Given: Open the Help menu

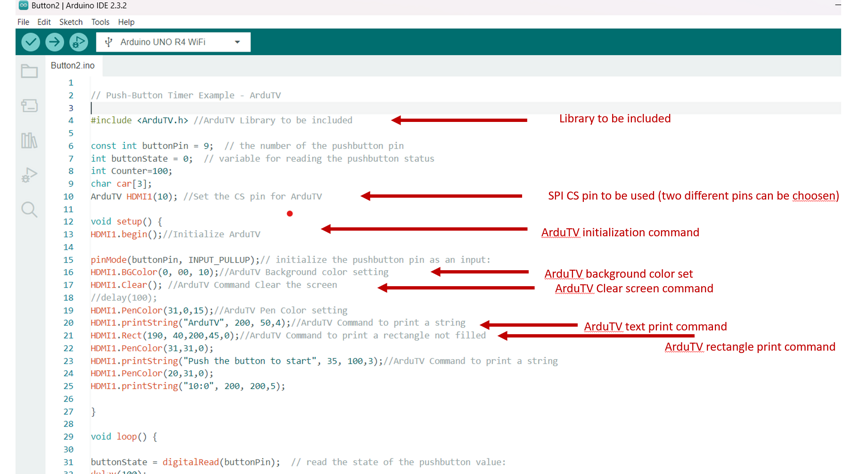Looking at the screenshot, I should [126, 22].
